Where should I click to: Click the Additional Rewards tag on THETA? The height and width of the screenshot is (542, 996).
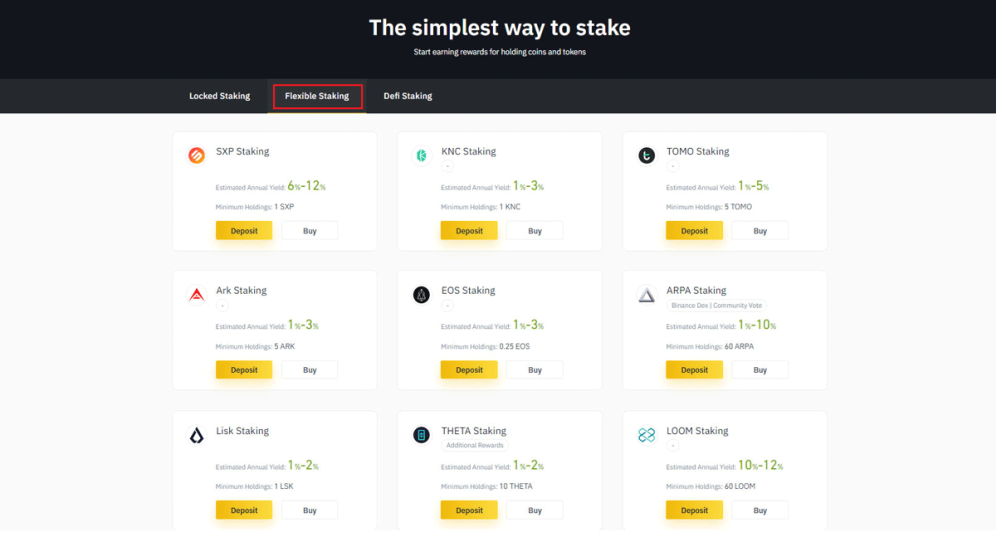point(476,445)
